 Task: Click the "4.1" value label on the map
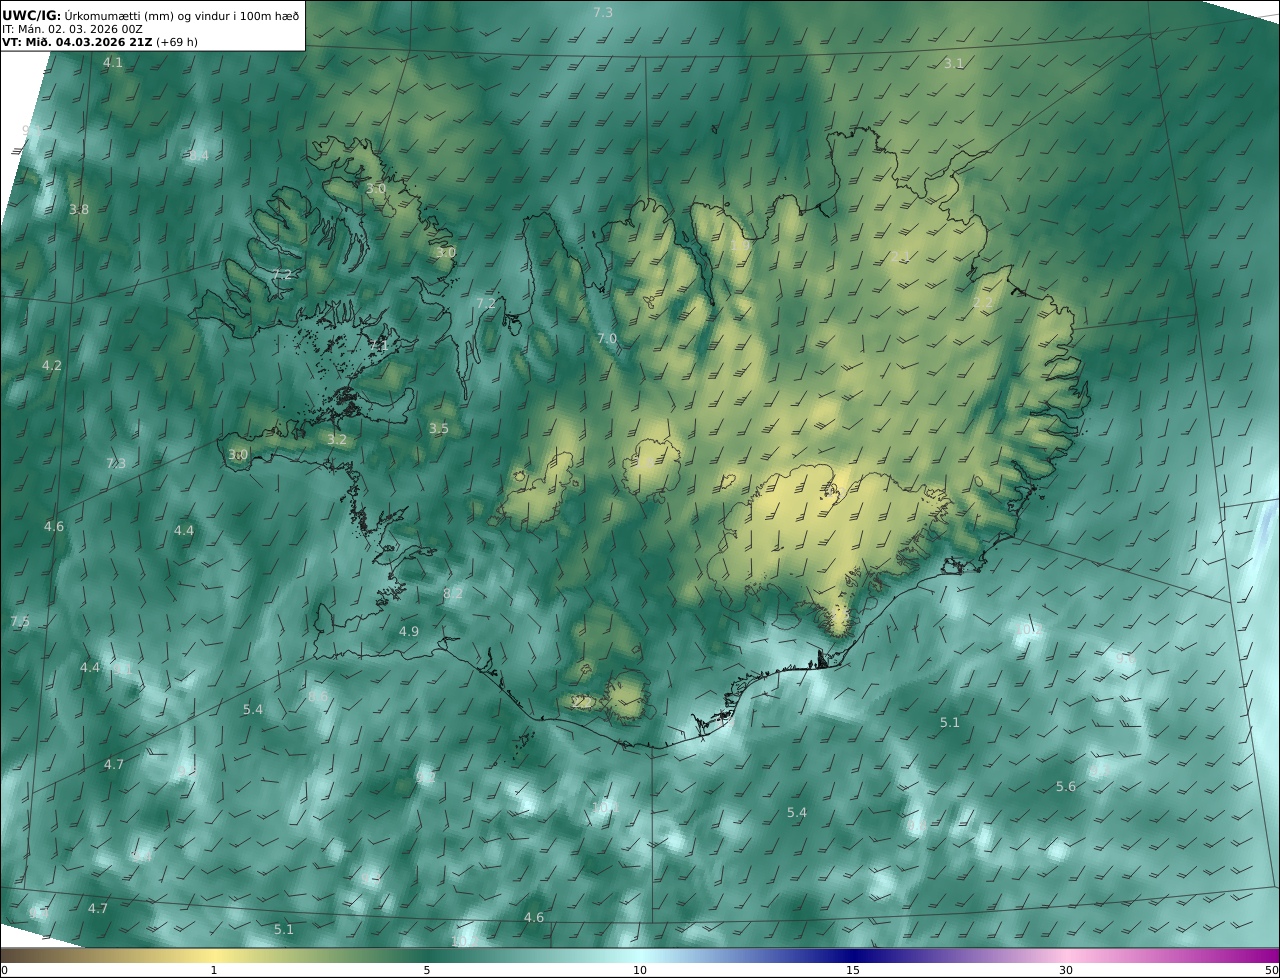pyautogui.click(x=113, y=62)
